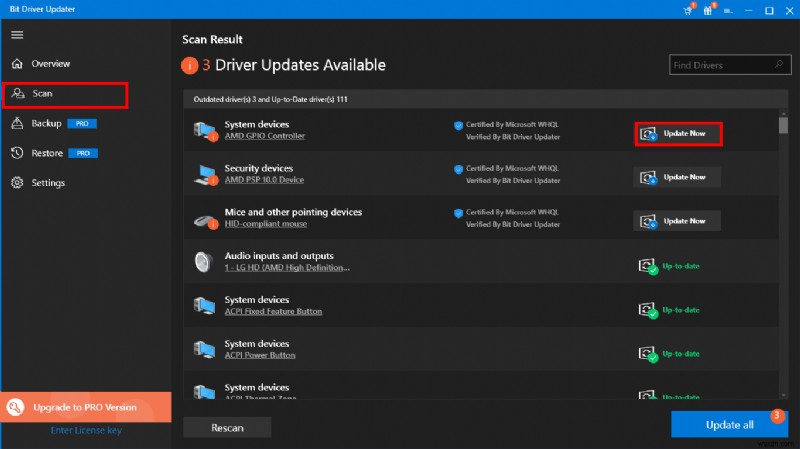The image size is (800, 449).
Task: Open the 1 - LG HD audio device link
Action: coord(287,267)
